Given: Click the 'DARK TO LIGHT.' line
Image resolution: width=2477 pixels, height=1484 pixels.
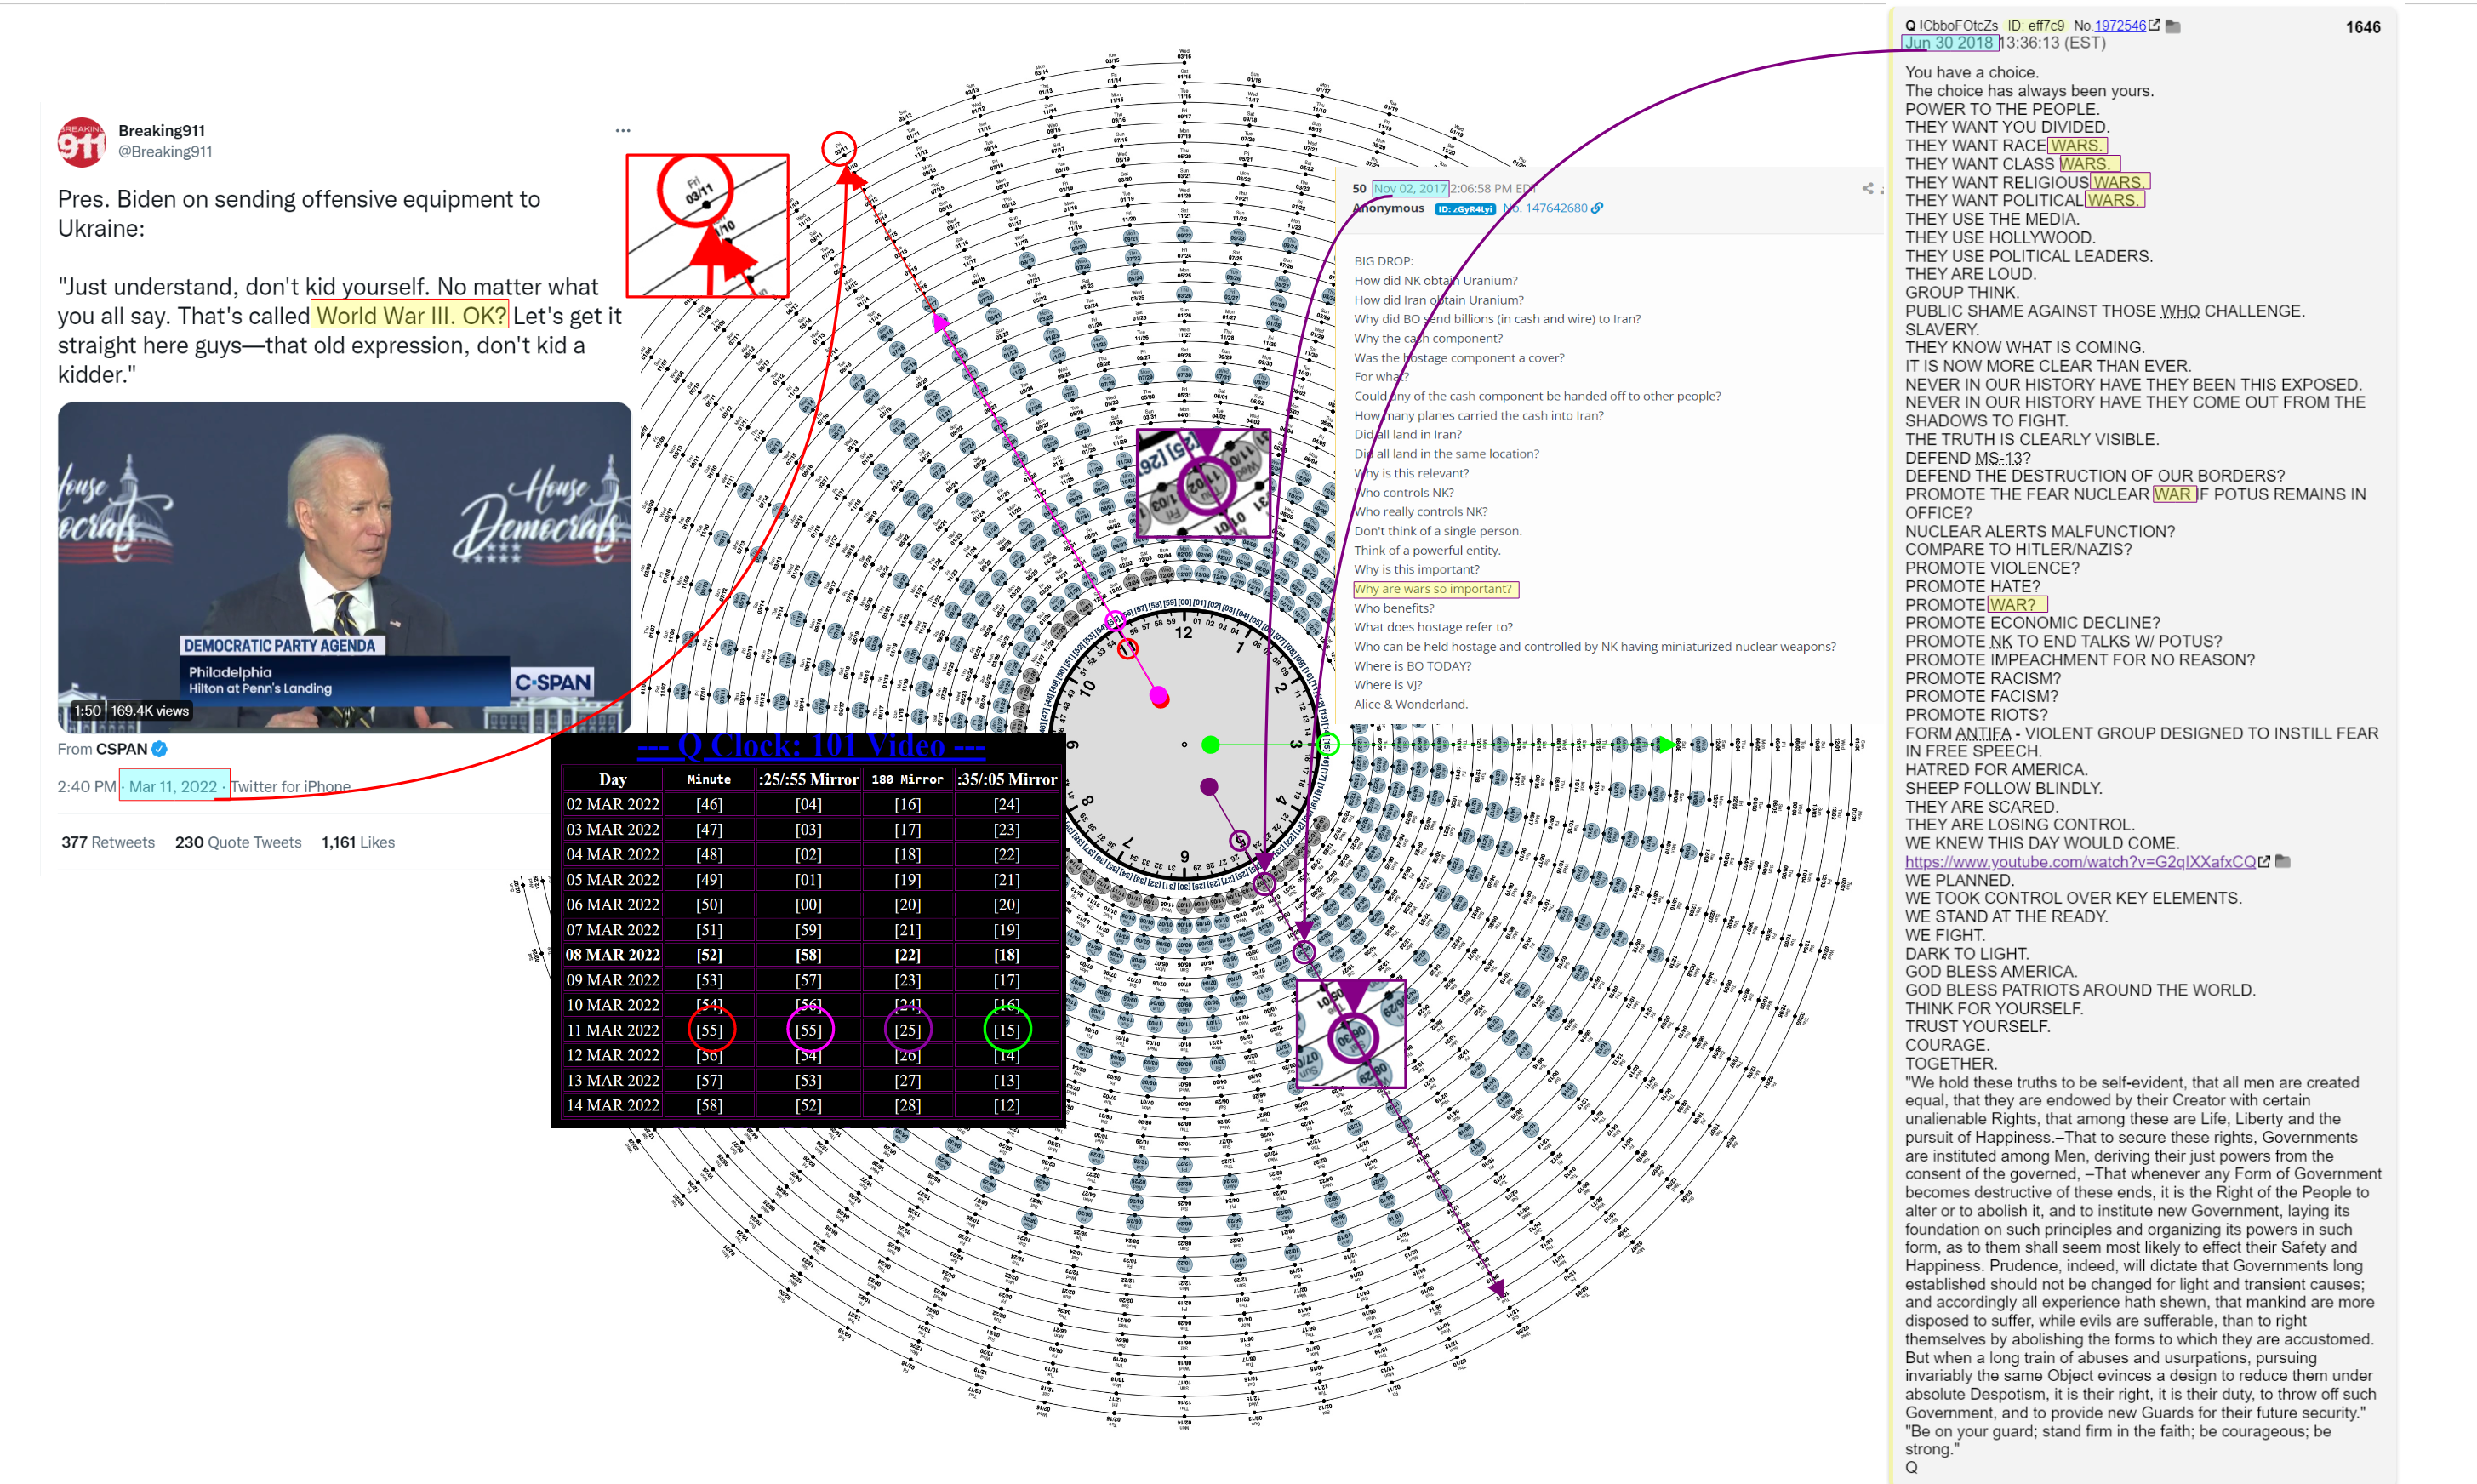Looking at the screenshot, I should (x=1966, y=953).
